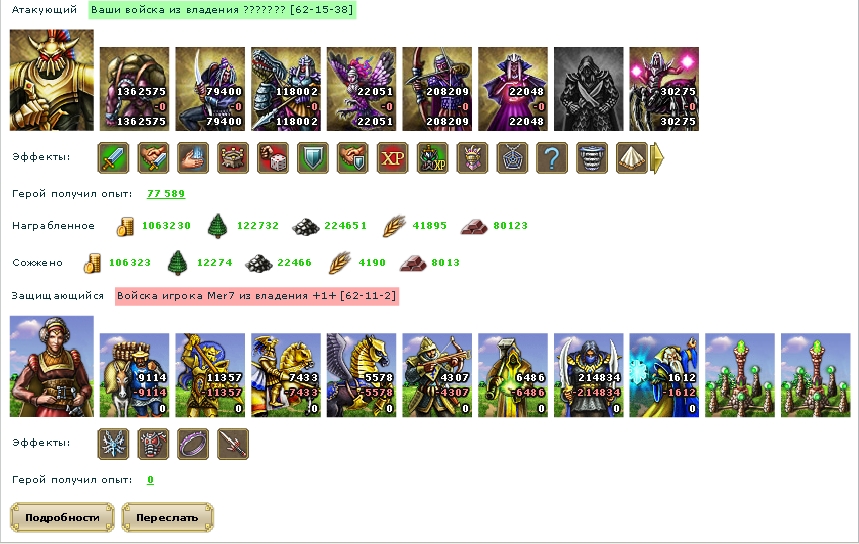Expand more attacker effects with yellow arrow
Image resolution: width=859 pixels, height=544 pixels.
[657, 158]
